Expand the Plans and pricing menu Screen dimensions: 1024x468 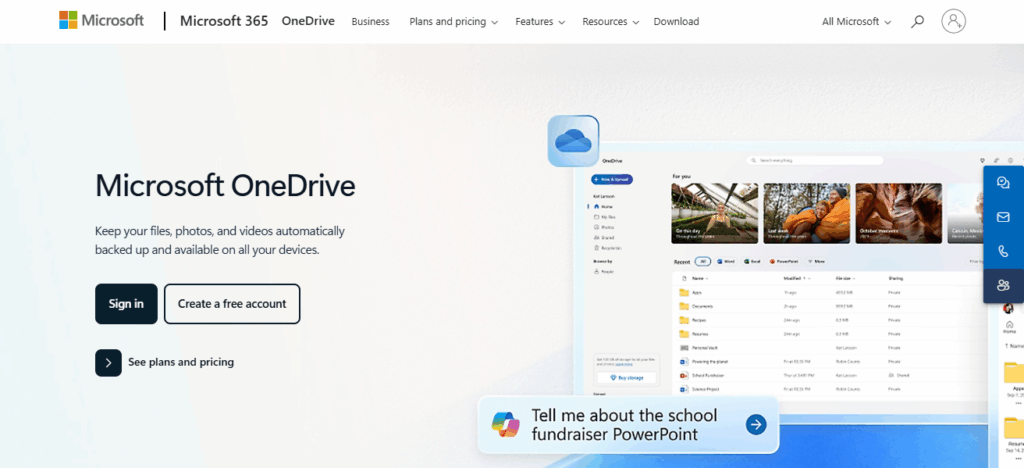(x=453, y=22)
